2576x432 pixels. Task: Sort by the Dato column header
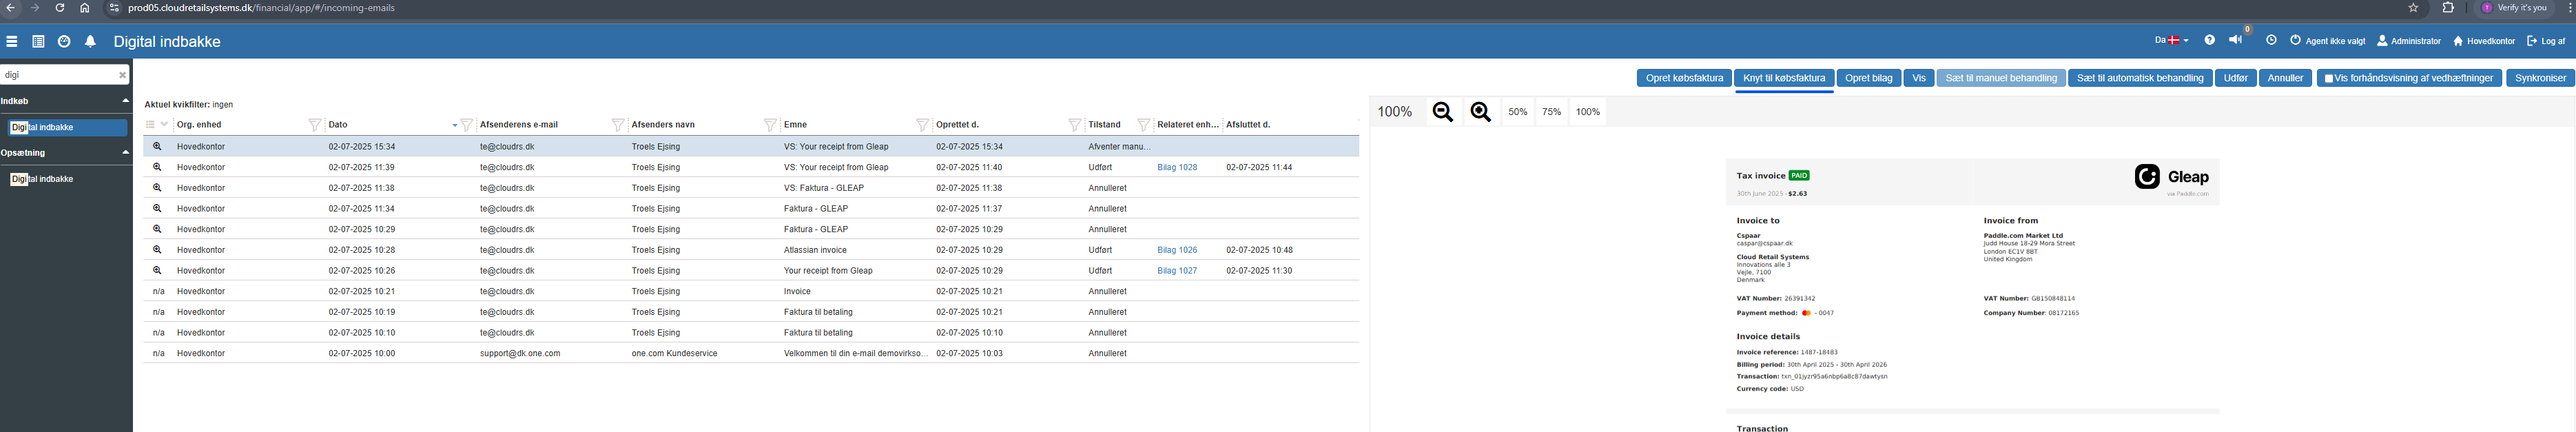click(x=338, y=125)
